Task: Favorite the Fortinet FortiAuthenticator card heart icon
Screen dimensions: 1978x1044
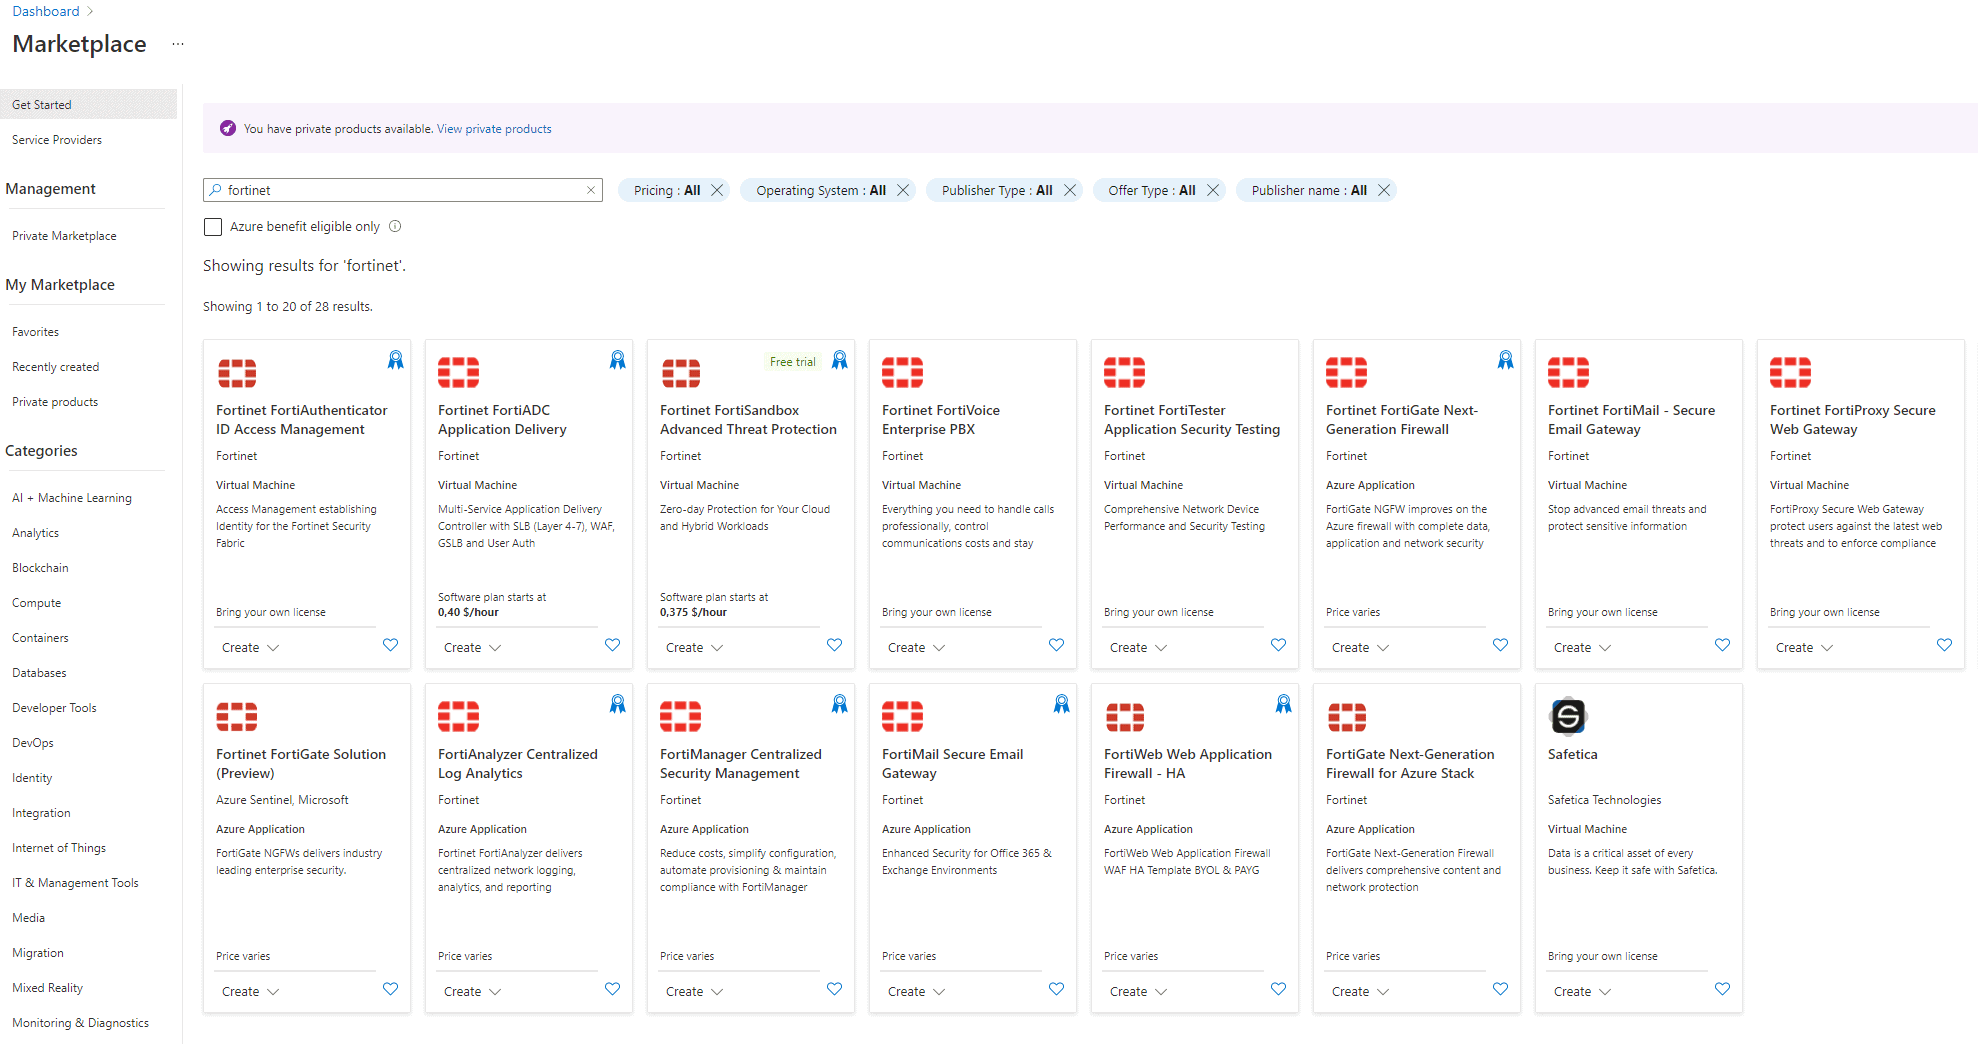Action: click(391, 645)
